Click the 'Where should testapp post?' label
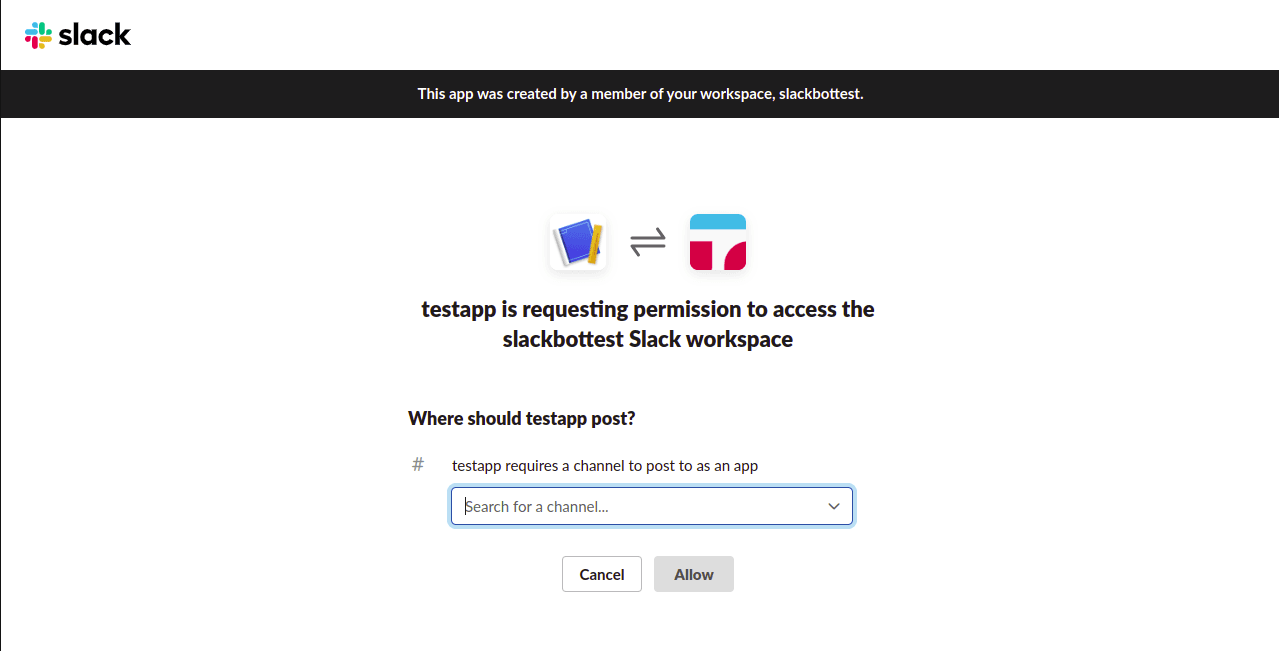Screen dimensions: 1279x651 point(521,418)
